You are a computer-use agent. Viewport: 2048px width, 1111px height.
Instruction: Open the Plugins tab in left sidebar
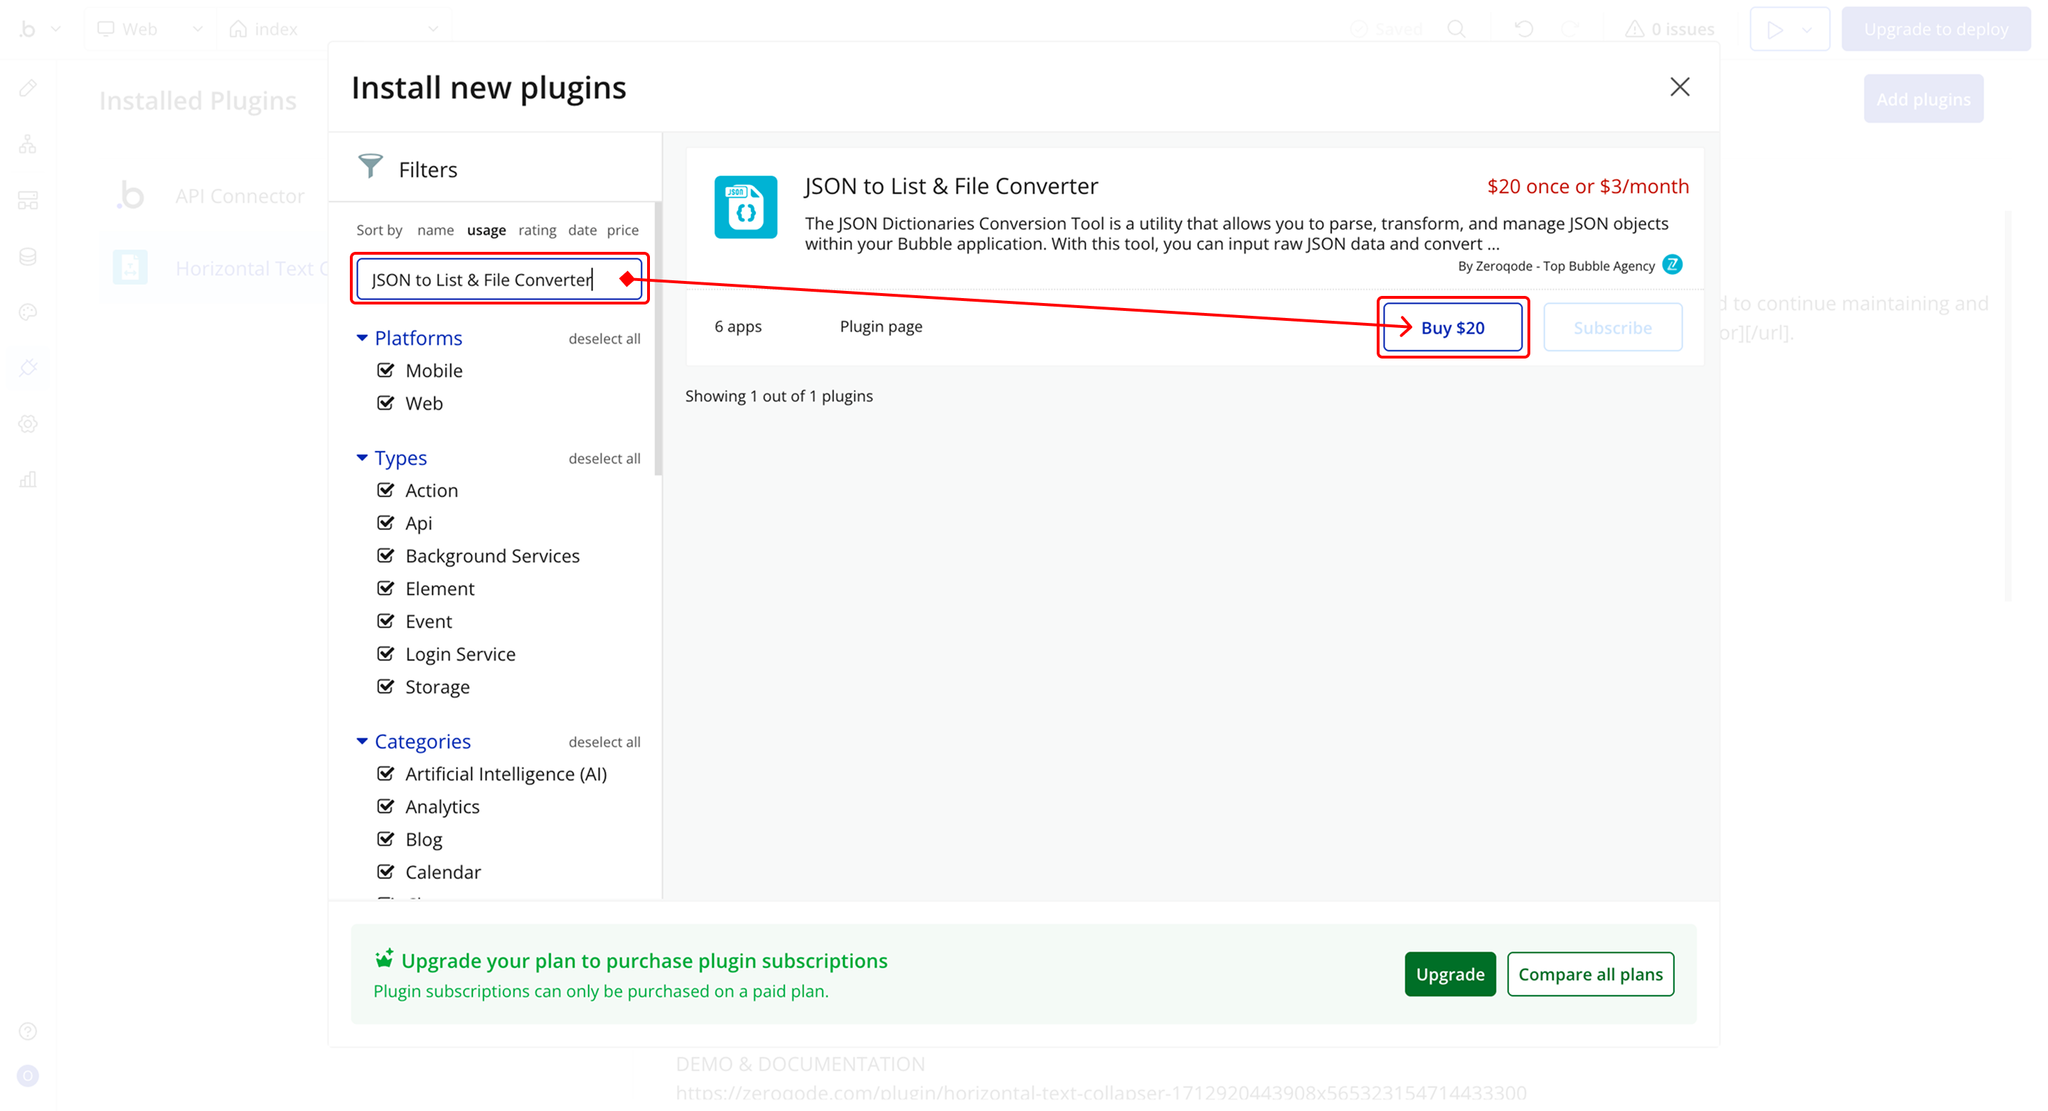coord(28,368)
